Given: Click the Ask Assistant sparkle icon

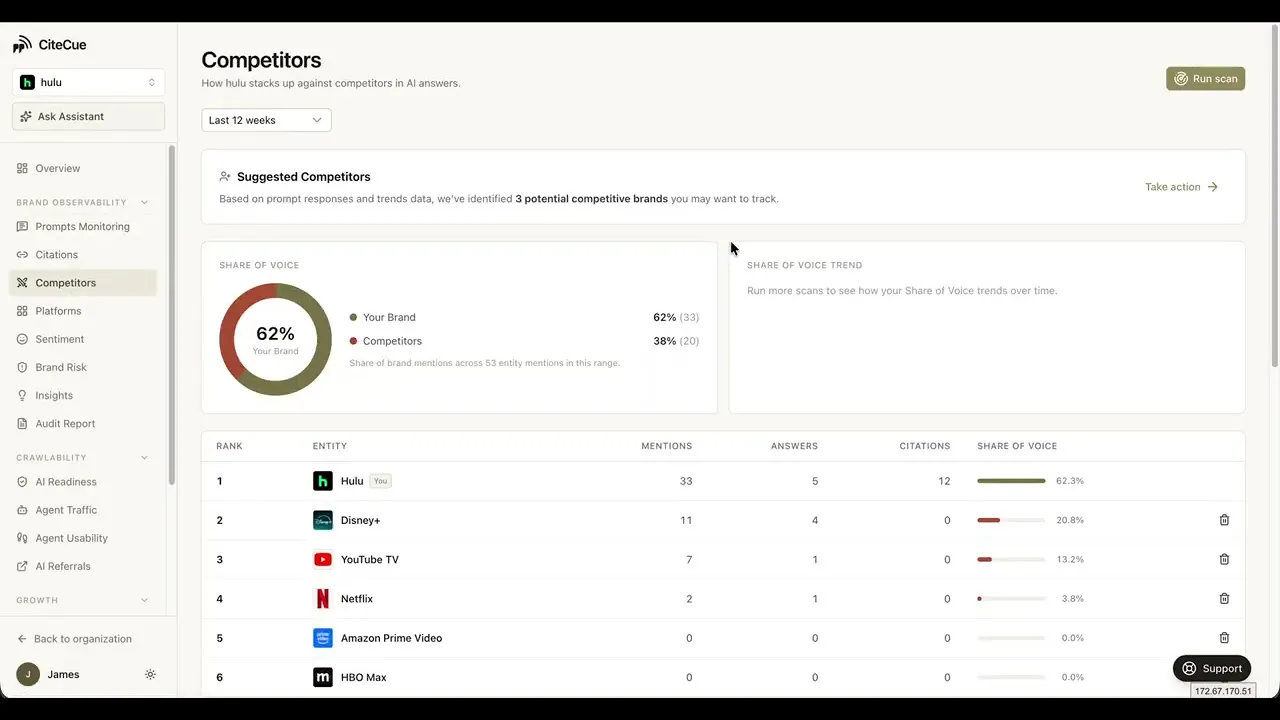Looking at the screenshot, I should 26,116.
